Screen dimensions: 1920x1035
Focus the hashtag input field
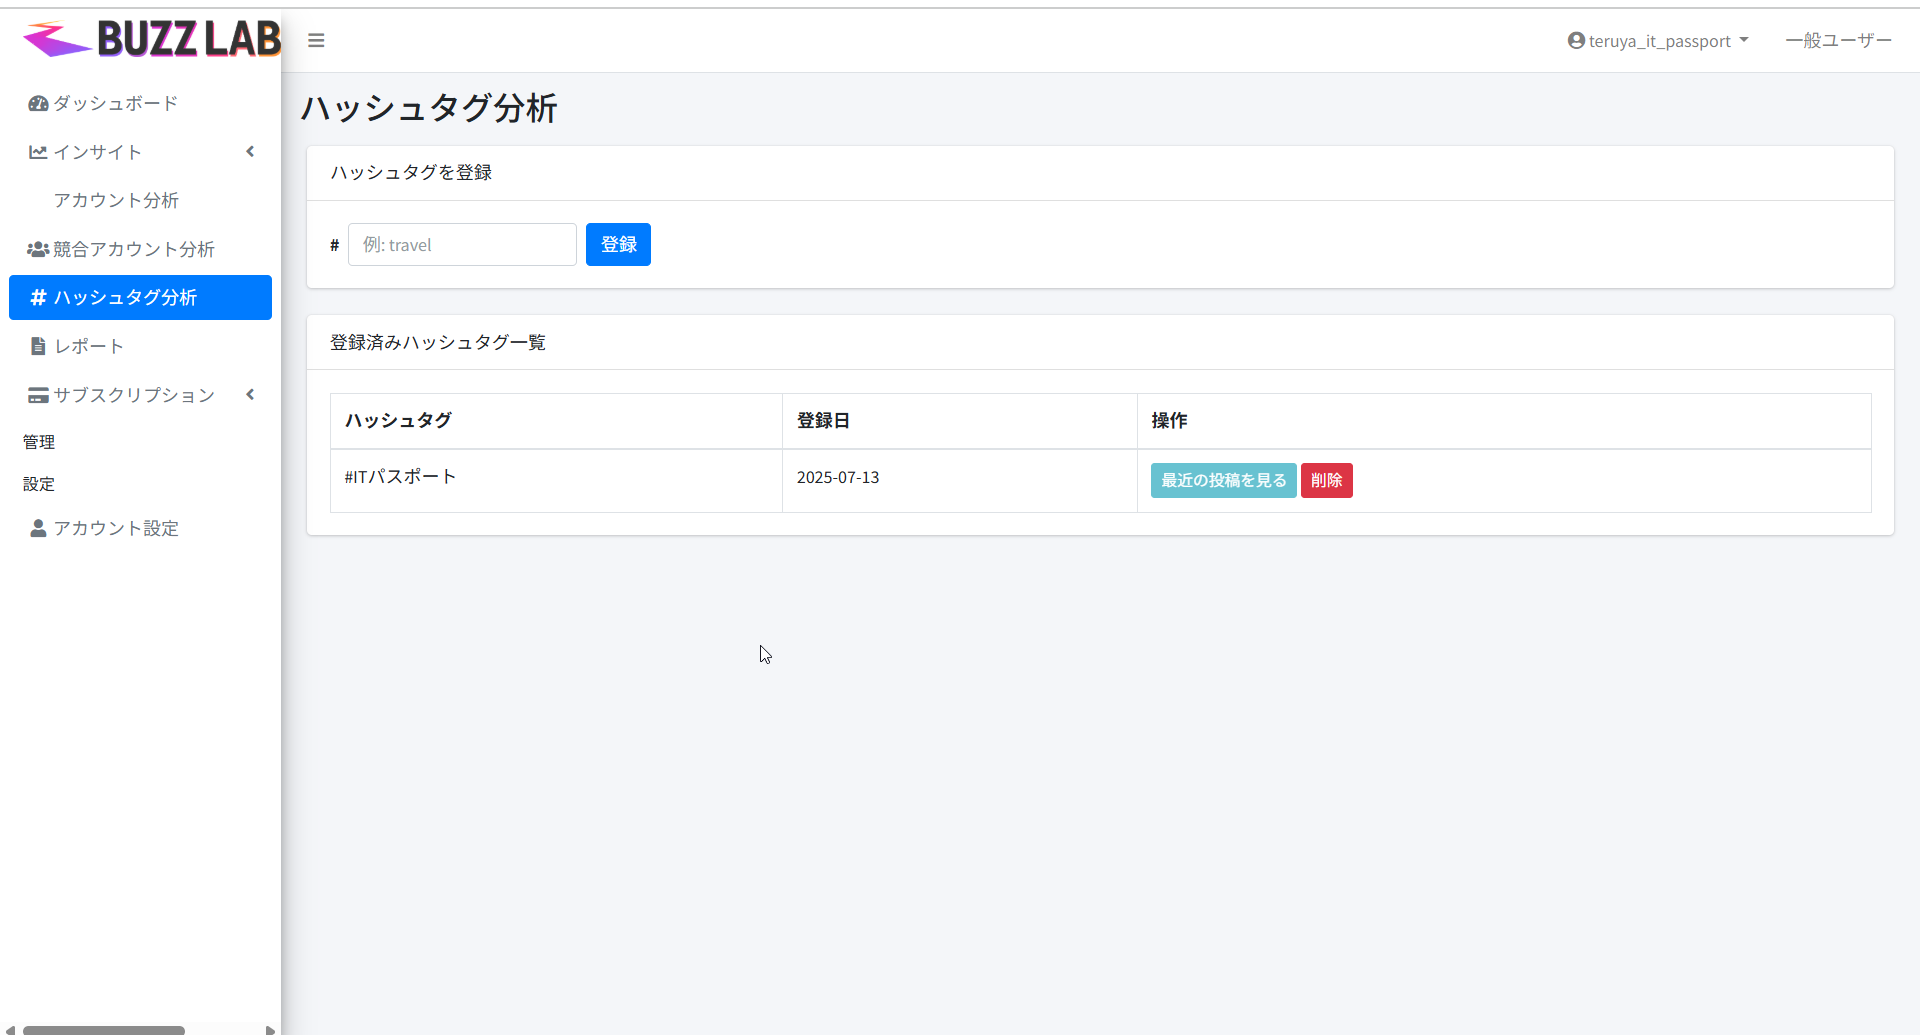click(x=462, y=245)
